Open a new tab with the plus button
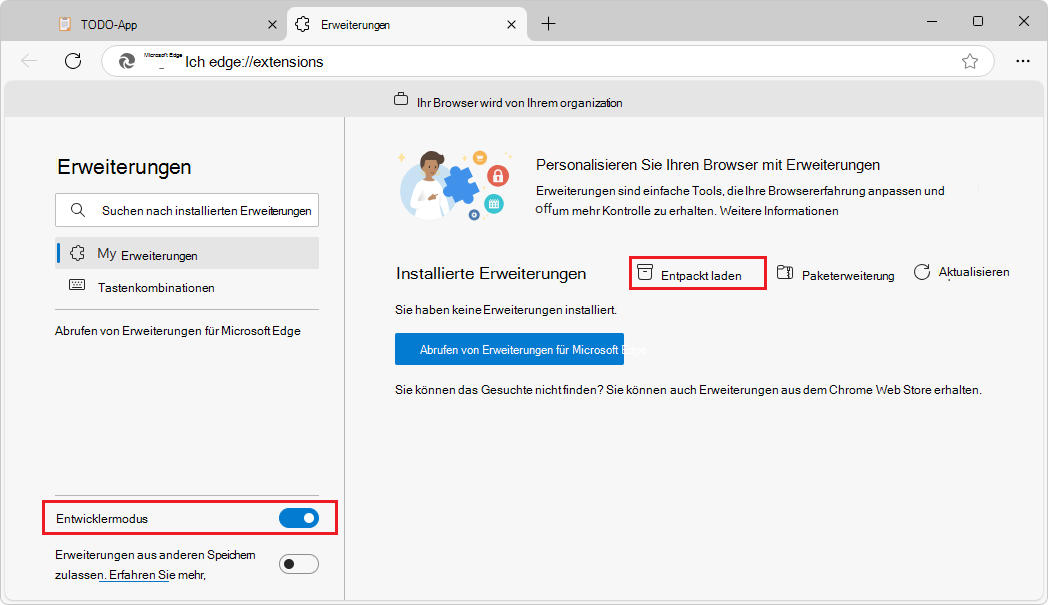The height and width of the screenshot is (605, 1048). point(548,23)
